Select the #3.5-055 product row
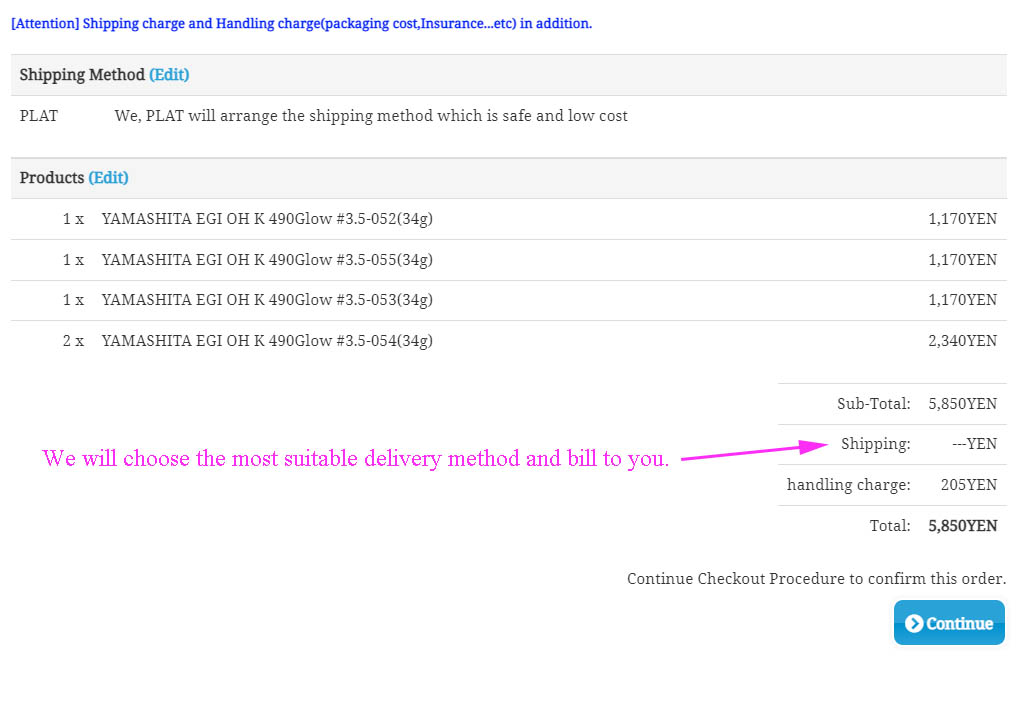This screenshot has width=1026, height=708. click(x=267, y=260)
